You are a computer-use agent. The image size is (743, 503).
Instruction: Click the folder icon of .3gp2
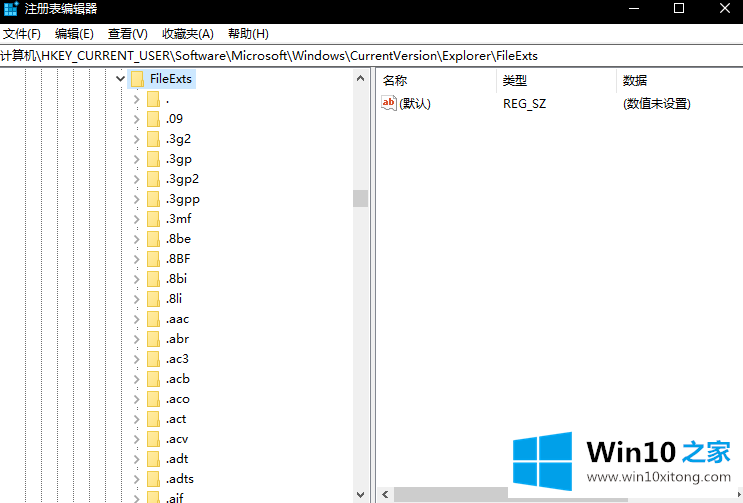coord(153,179)
